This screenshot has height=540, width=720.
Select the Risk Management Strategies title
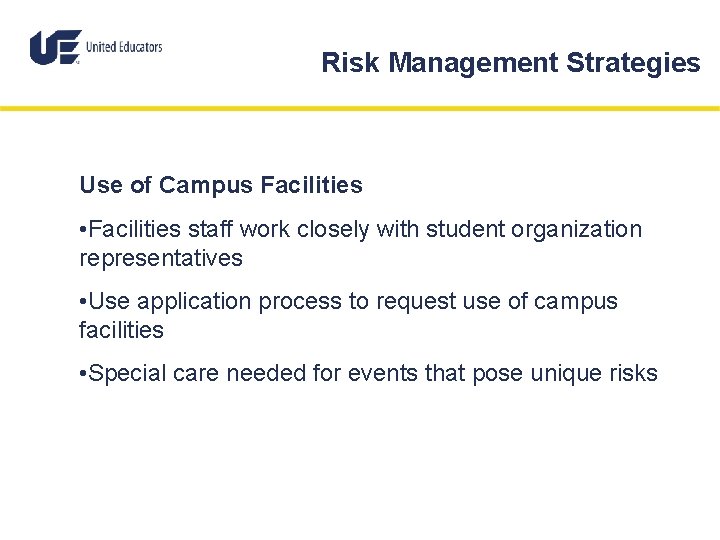click(x=510, y=63)
